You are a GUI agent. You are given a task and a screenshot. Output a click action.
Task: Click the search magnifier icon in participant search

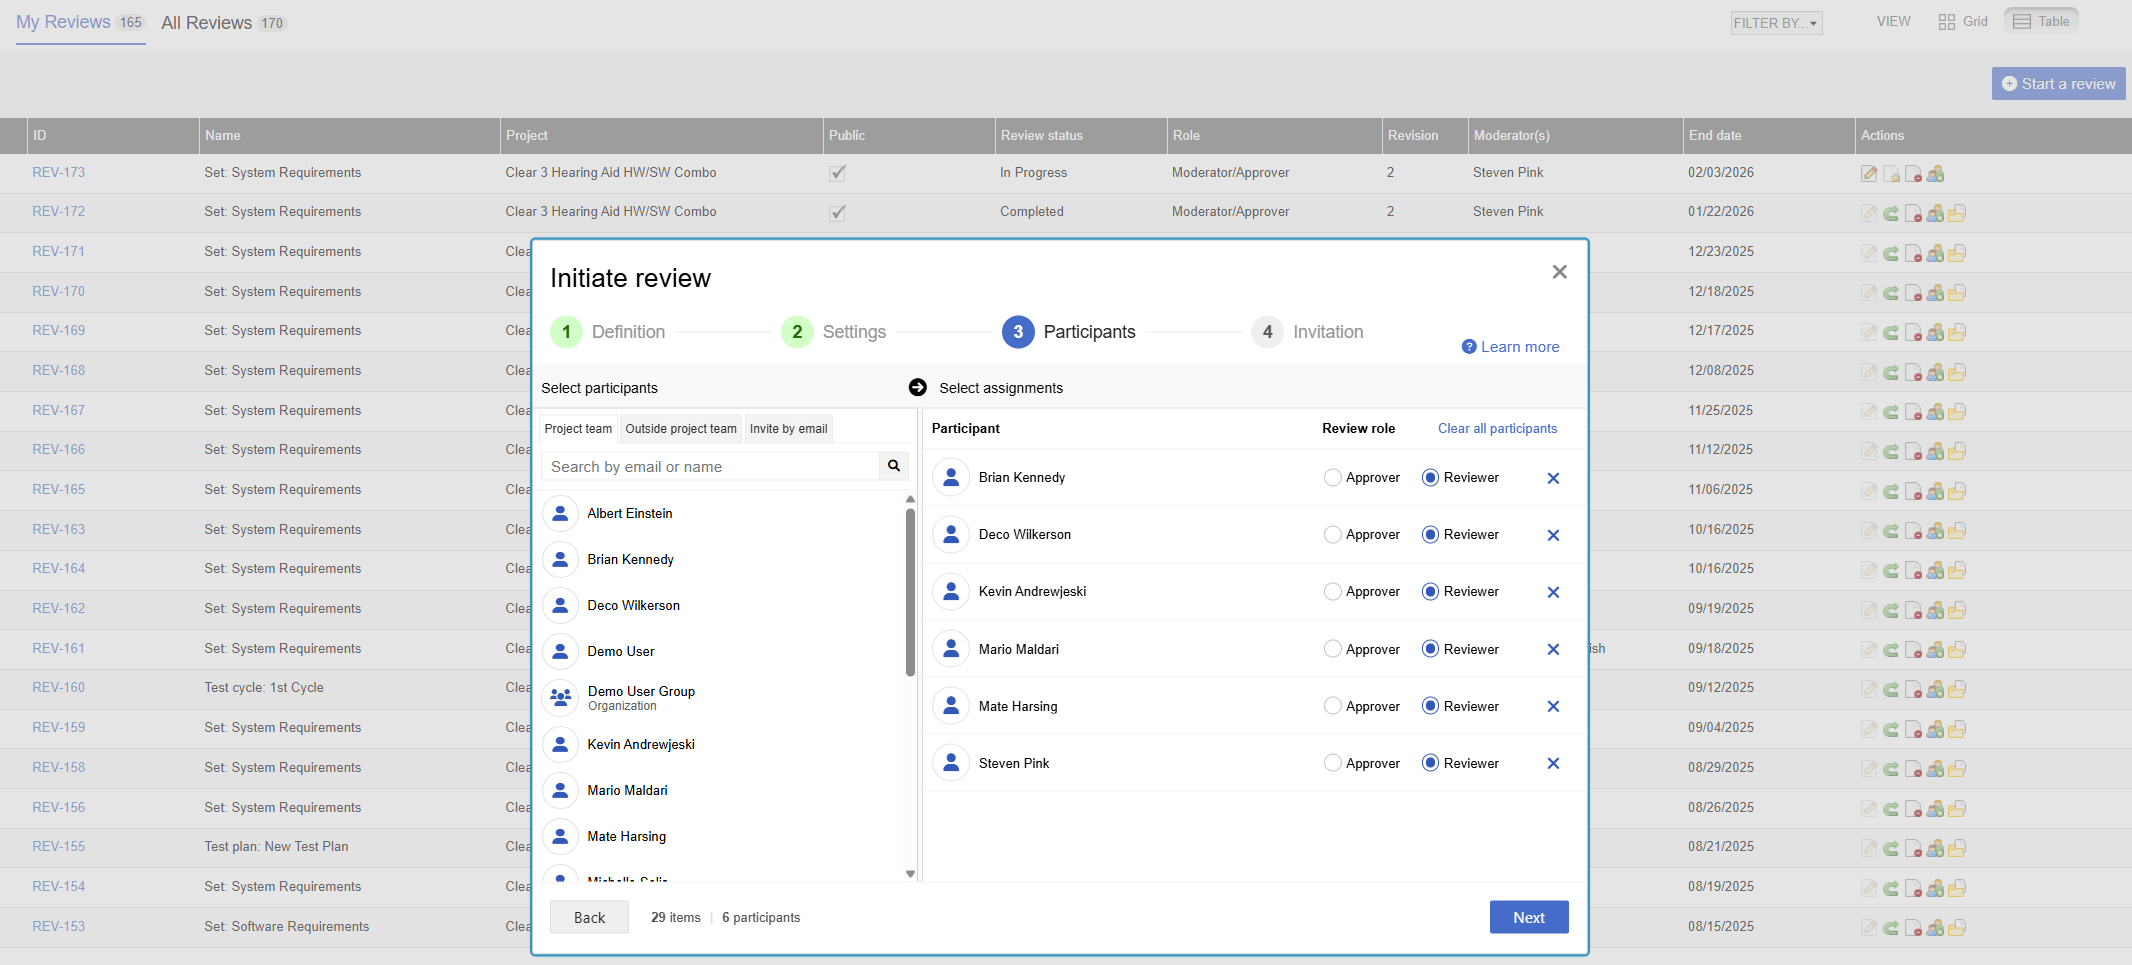coord(894,466)
